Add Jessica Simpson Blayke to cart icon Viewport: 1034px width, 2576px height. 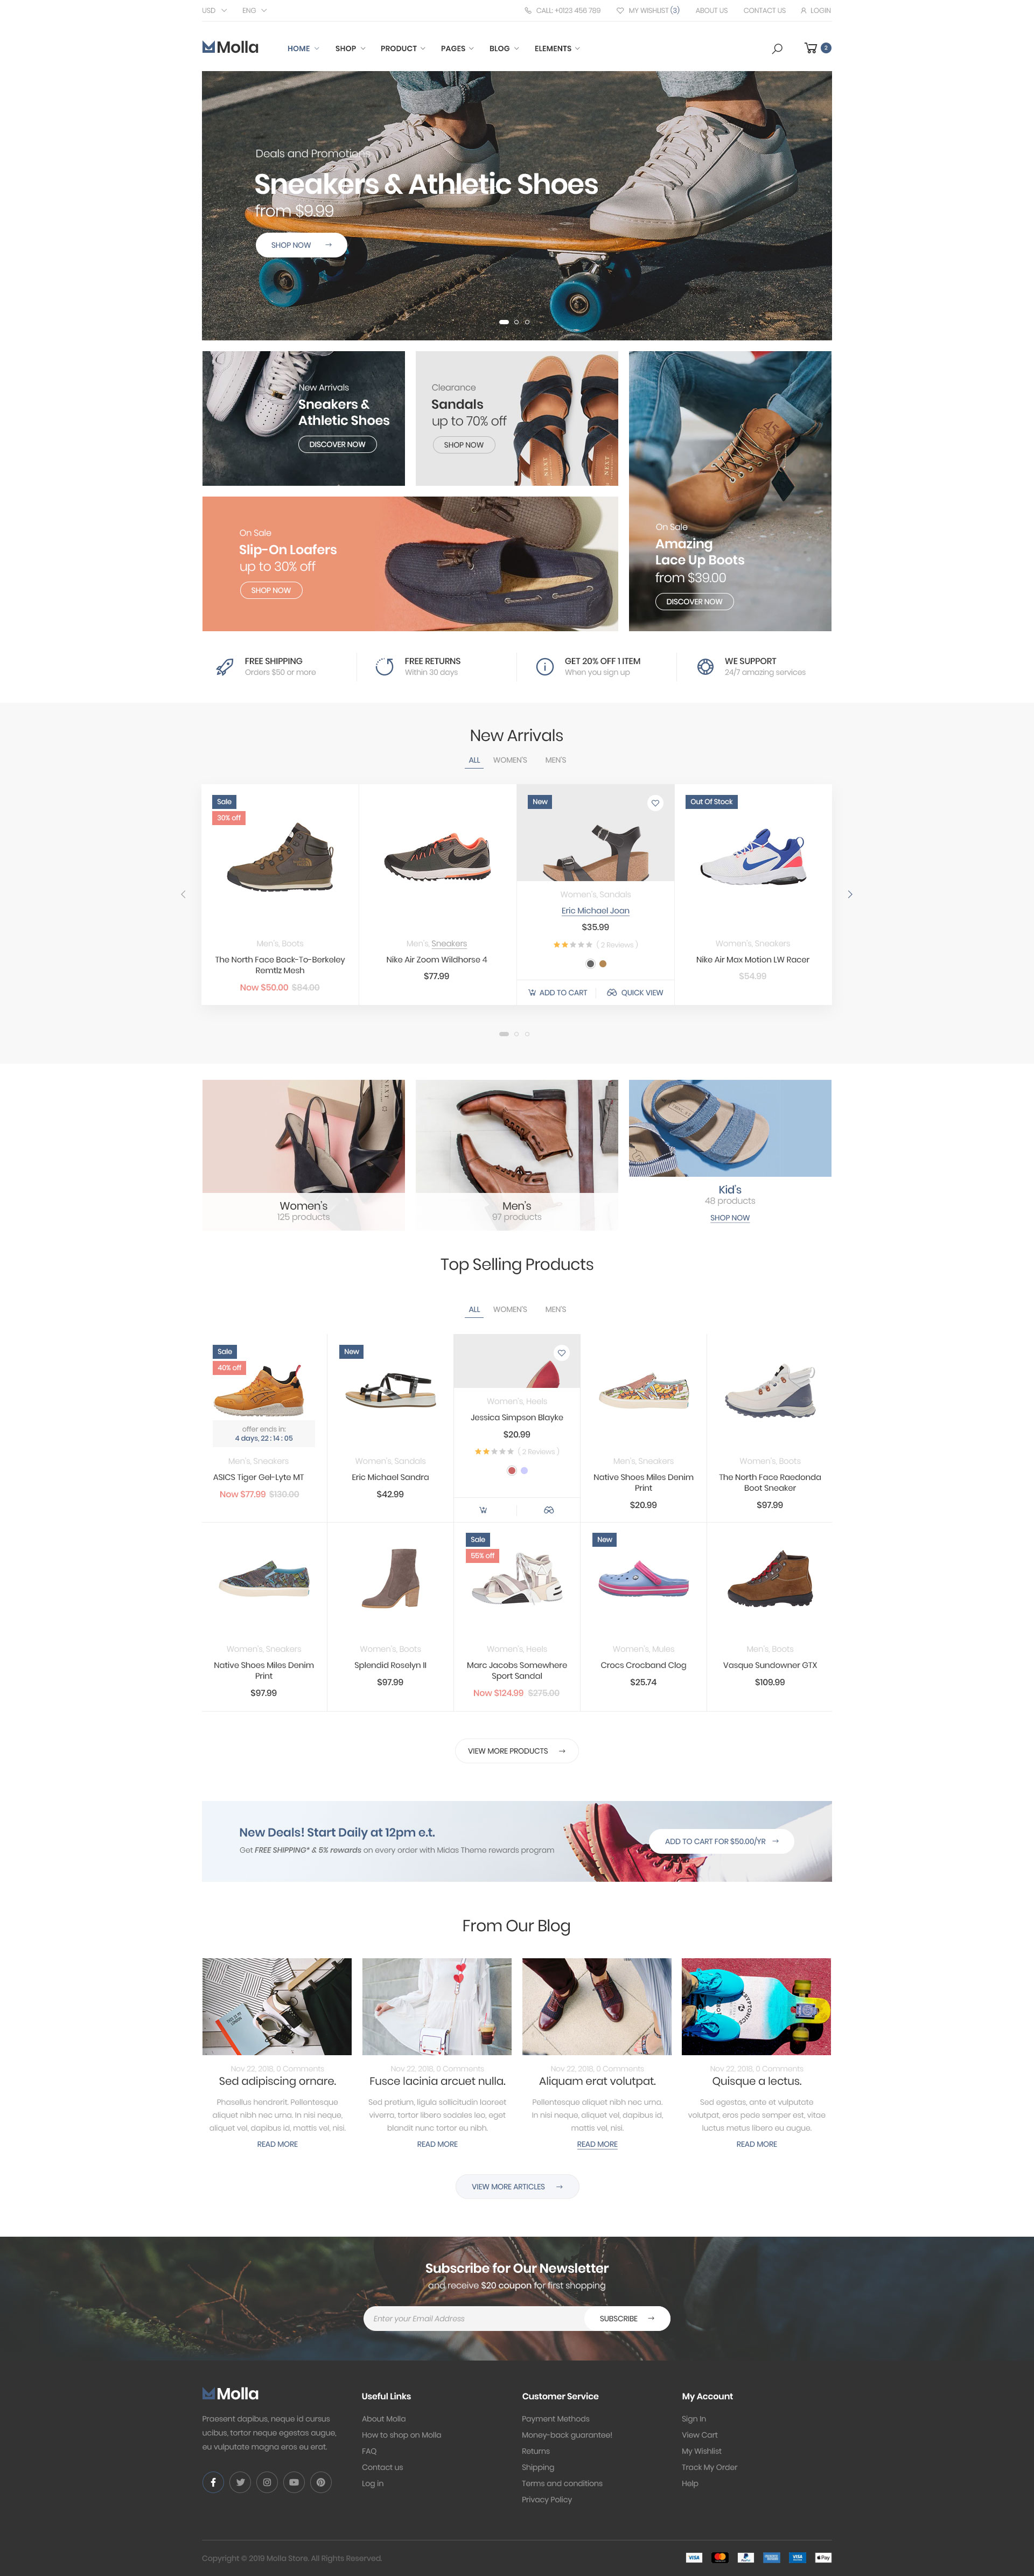(x=484, y=1510)
